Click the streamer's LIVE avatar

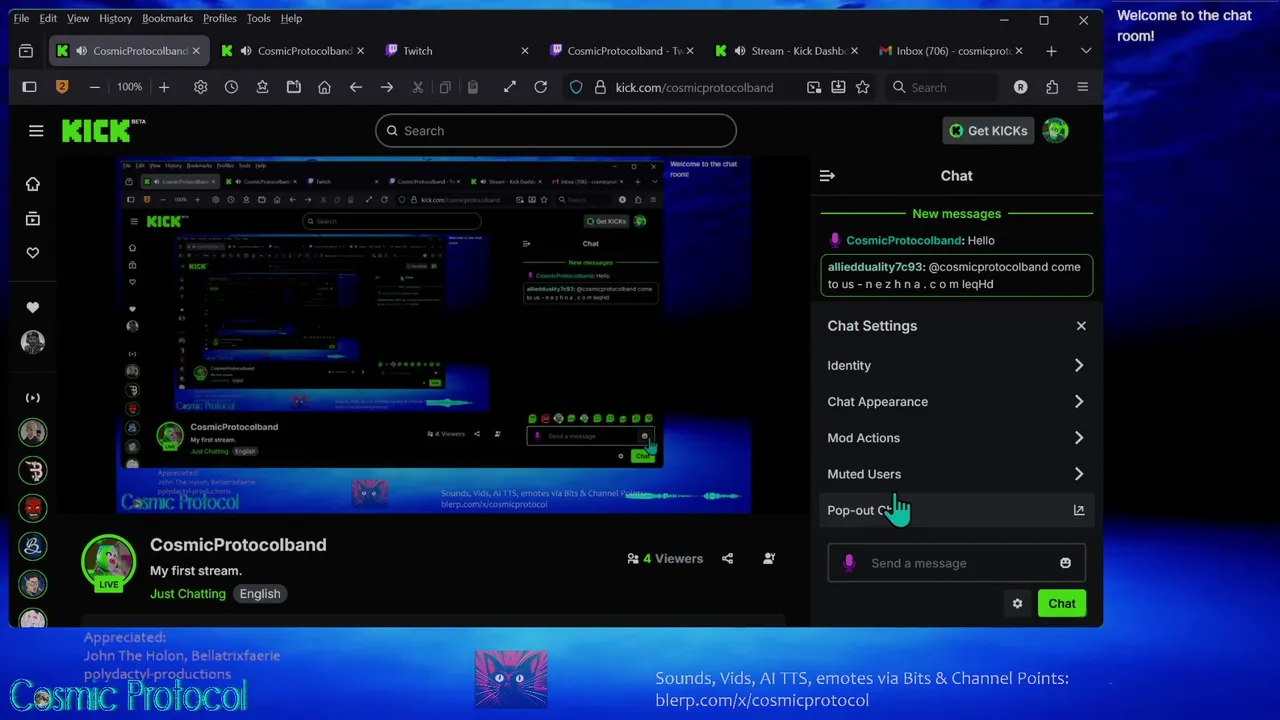coord(108,563)
